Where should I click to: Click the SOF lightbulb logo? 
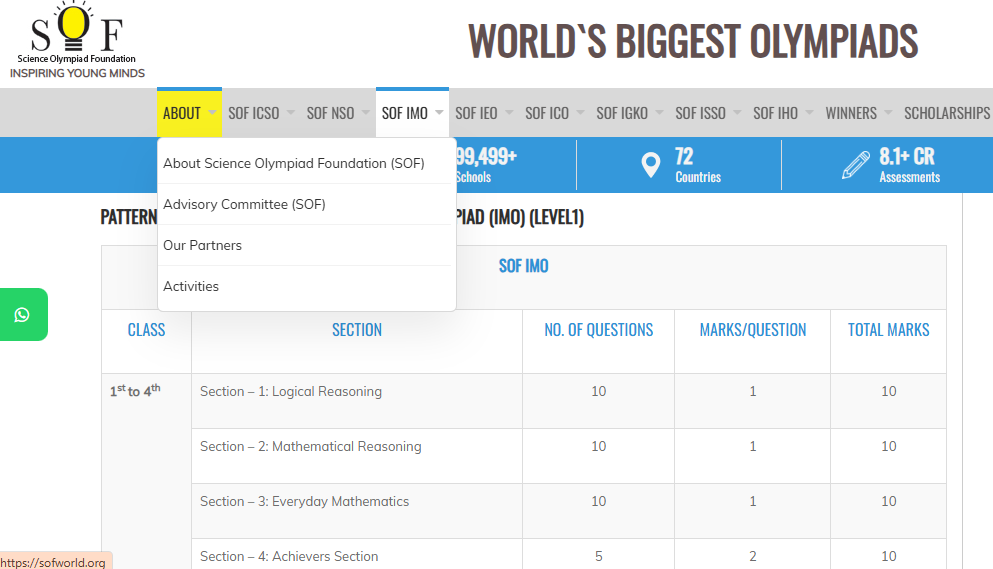tap(77, 40)
